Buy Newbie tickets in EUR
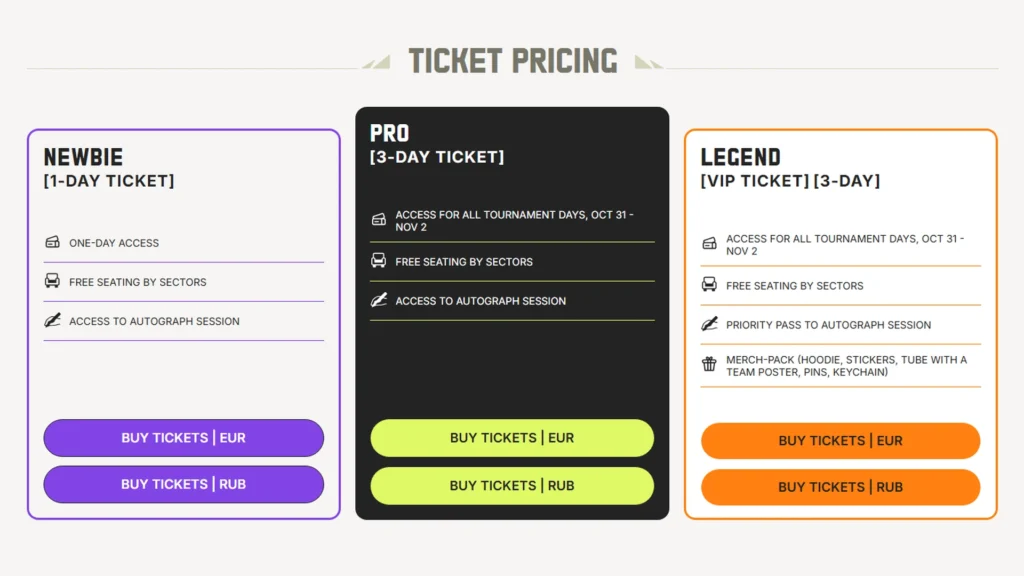Viewport: 1024px width, 576px height. coord(183,438)
